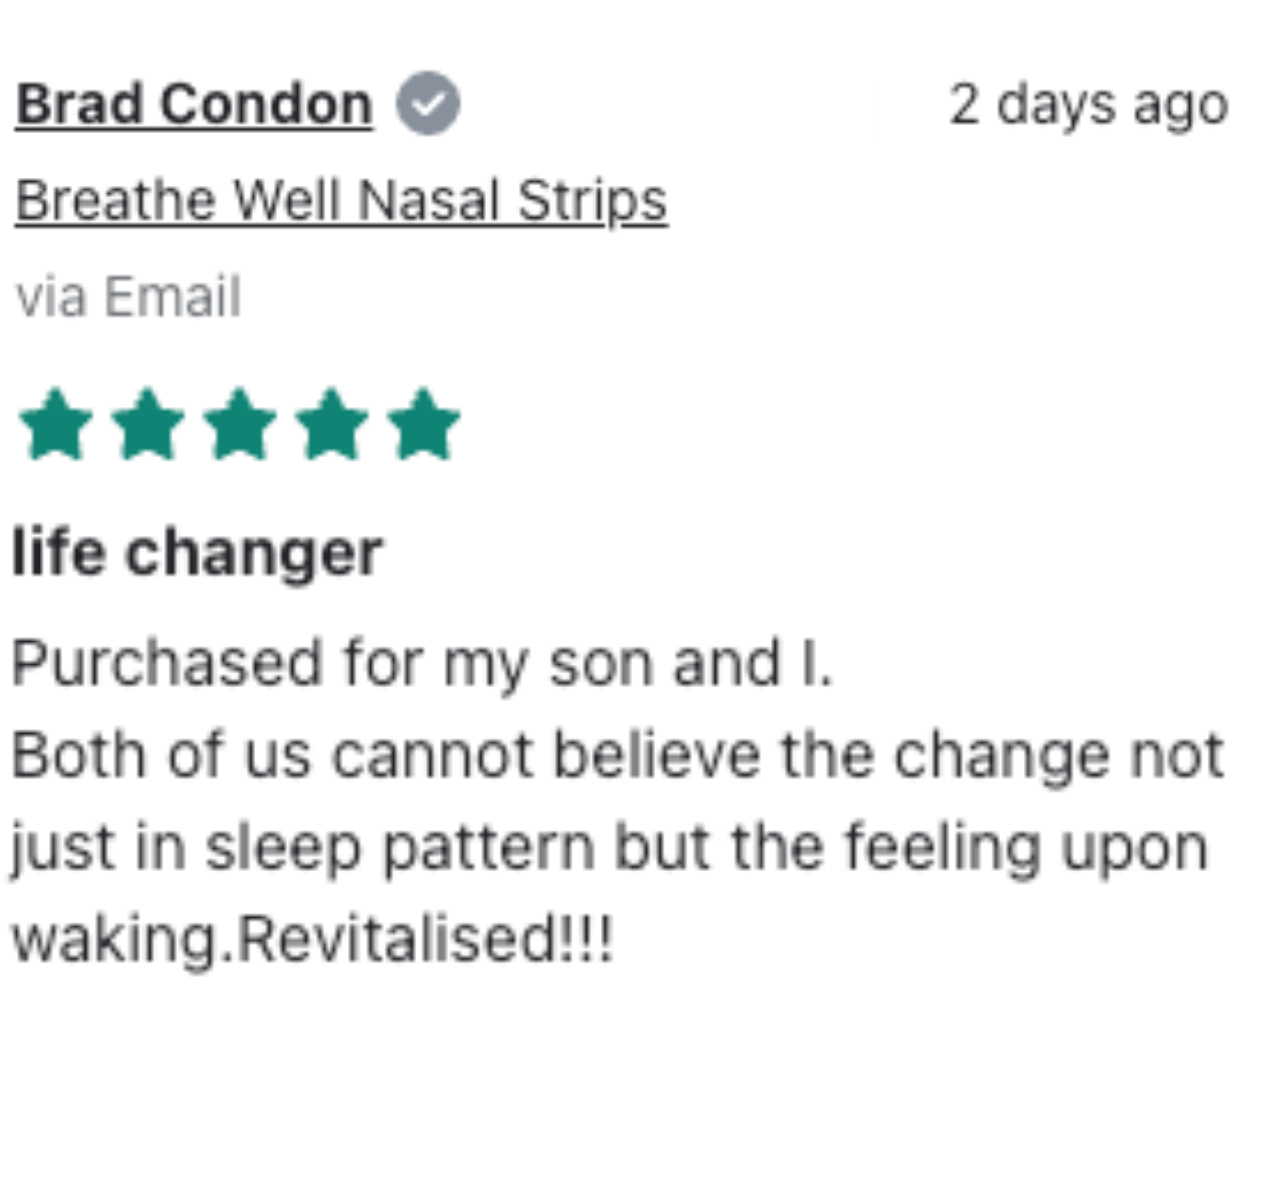1269x1191 pixels.
Task: Click the first rating star
Action: (56, 425)
